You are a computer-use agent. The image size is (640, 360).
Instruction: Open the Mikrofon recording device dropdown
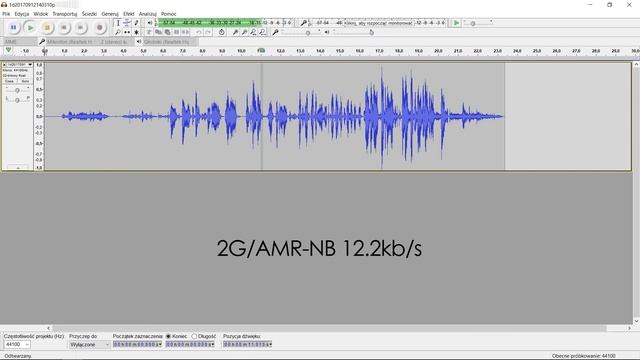coord(71,42)
